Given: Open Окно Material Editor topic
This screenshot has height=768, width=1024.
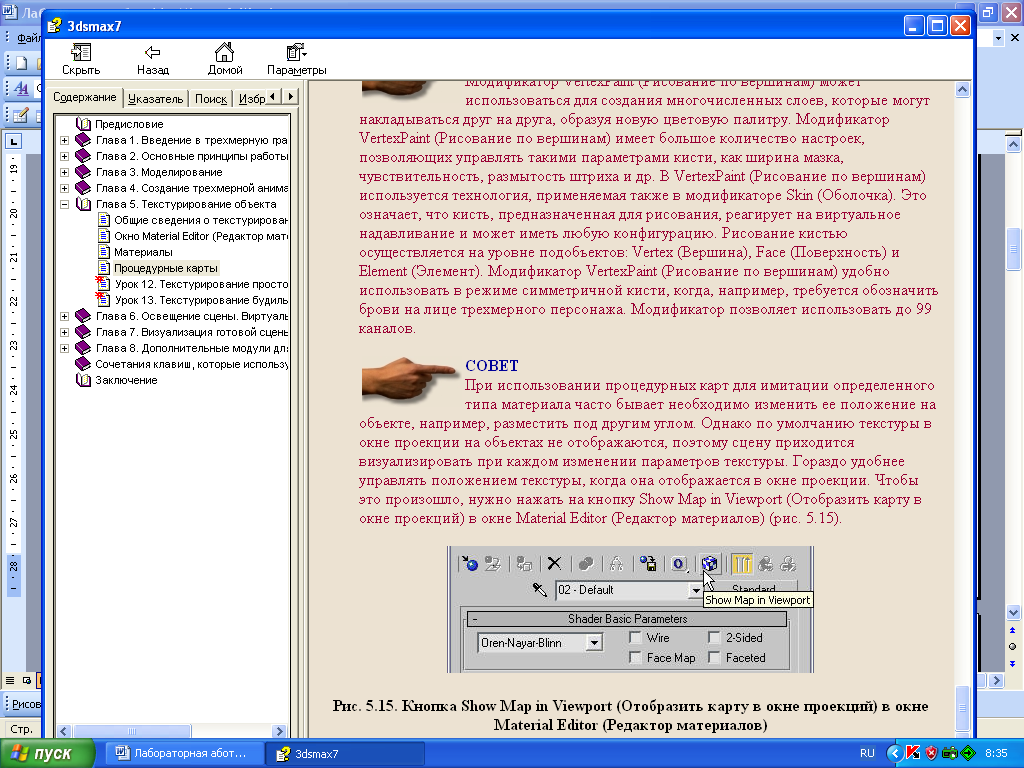Looking at the screenshot, I should (x=200, y=236).
